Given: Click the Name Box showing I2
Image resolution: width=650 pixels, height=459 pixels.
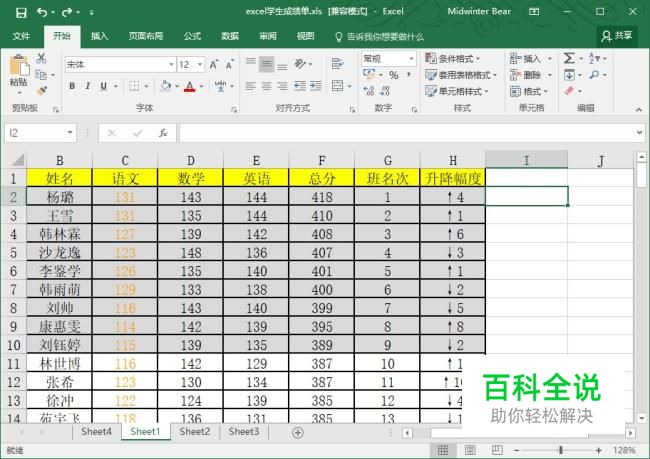Looking at the screenshot, I should click(x=40, y=133).
